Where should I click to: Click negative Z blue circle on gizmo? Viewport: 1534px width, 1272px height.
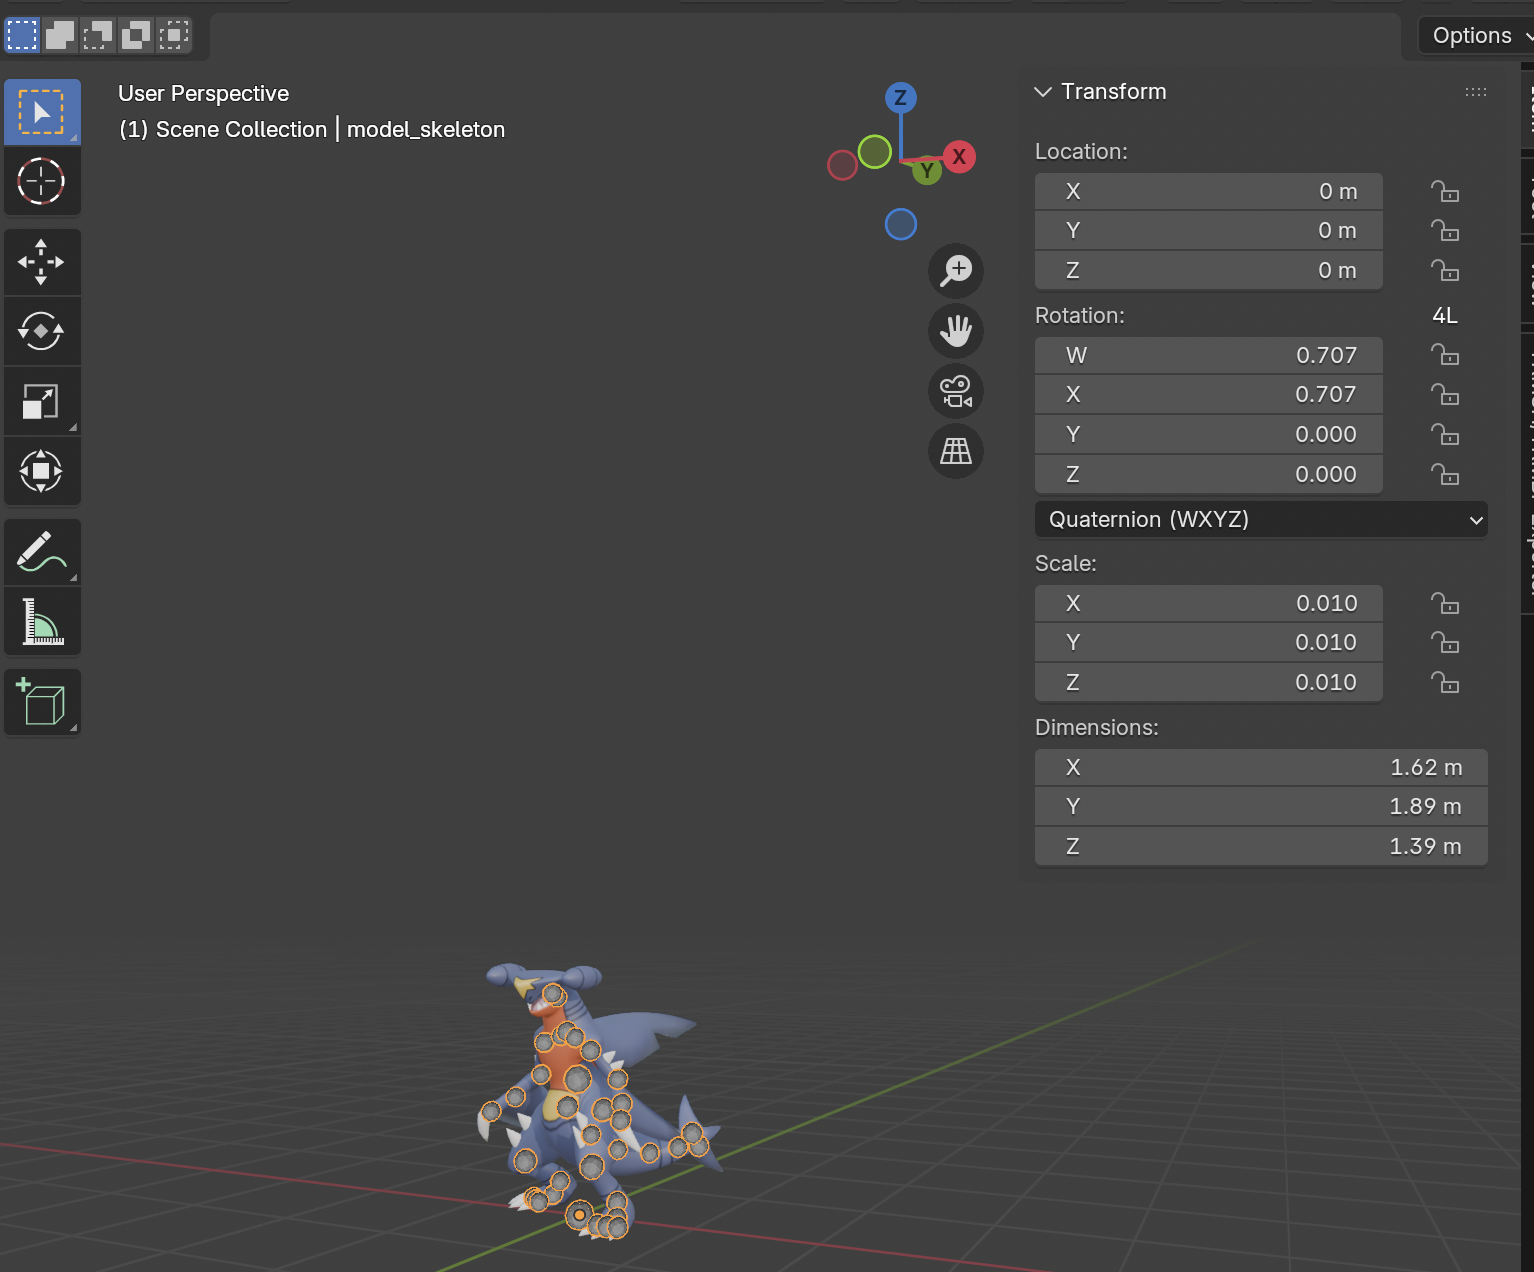tap(901, 224)
